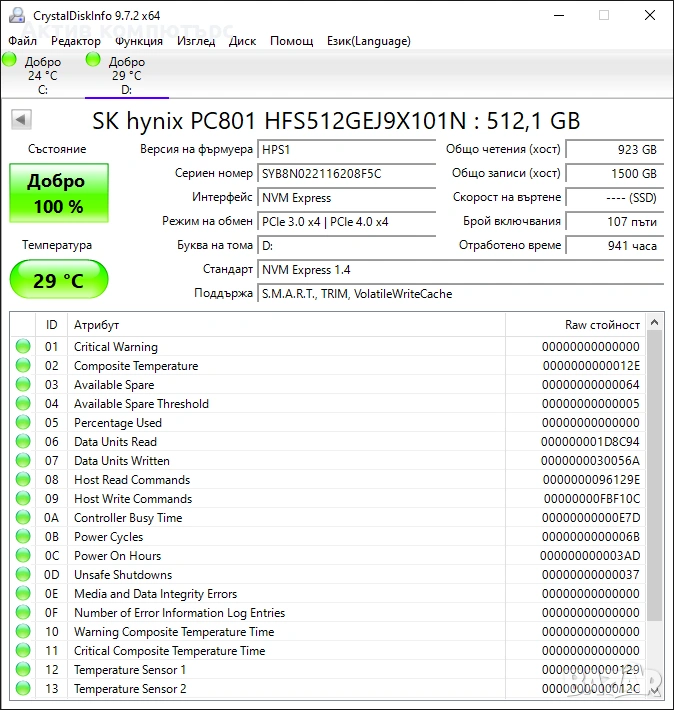Click the attribute list vertical scrollbar
This screenshot has width=674, height=710.
654,470
